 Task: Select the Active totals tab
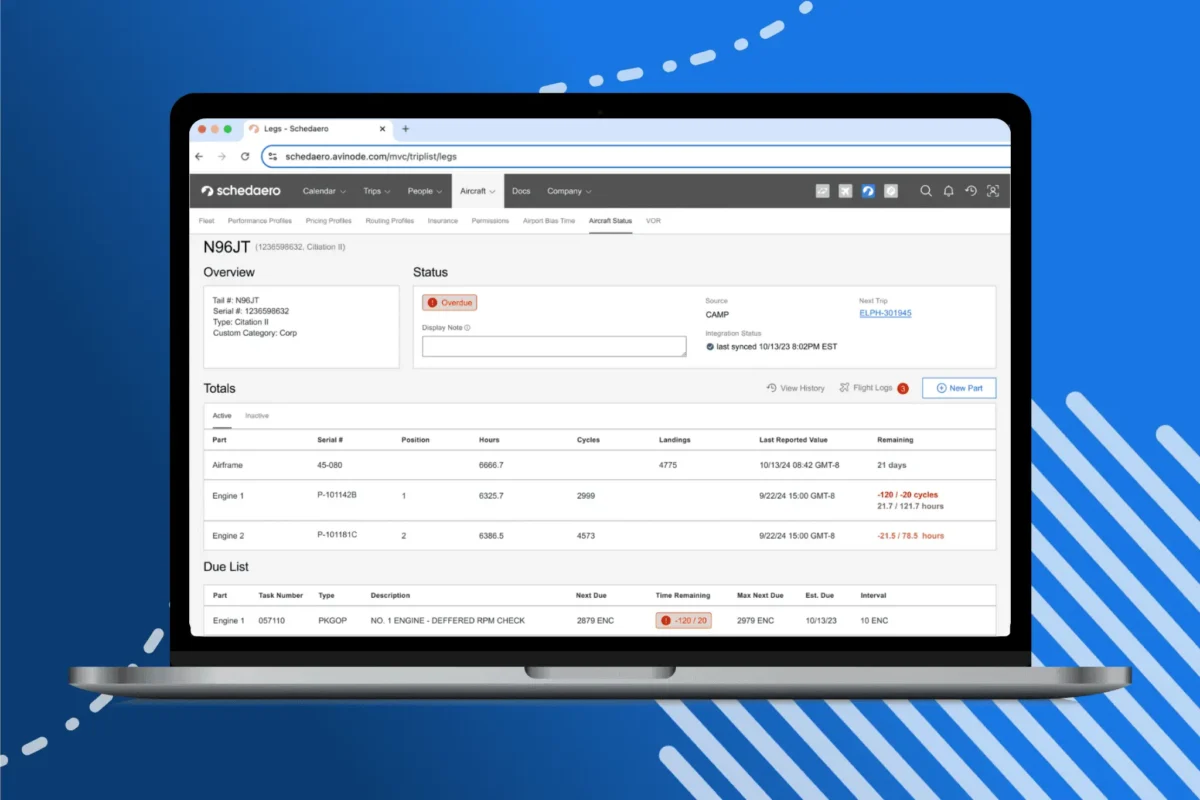click(x=222, y=415)
